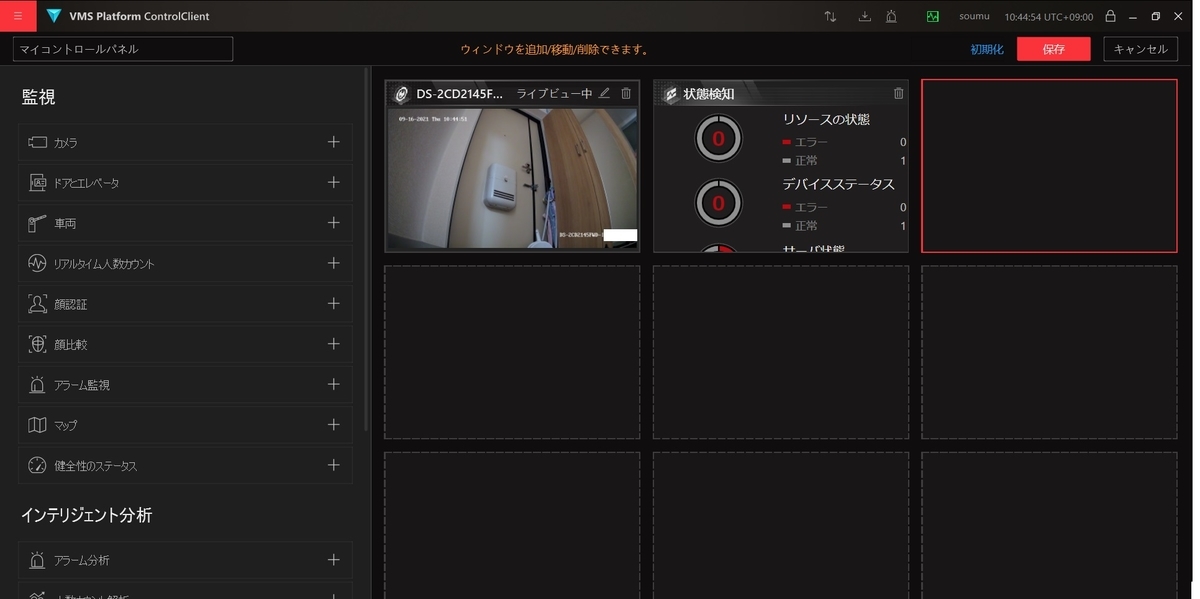Expand the アラーム監視 alarm monitoring section
Image resolution: width=1200 pixels, height=599 pixels.
[x=334, y=384]
